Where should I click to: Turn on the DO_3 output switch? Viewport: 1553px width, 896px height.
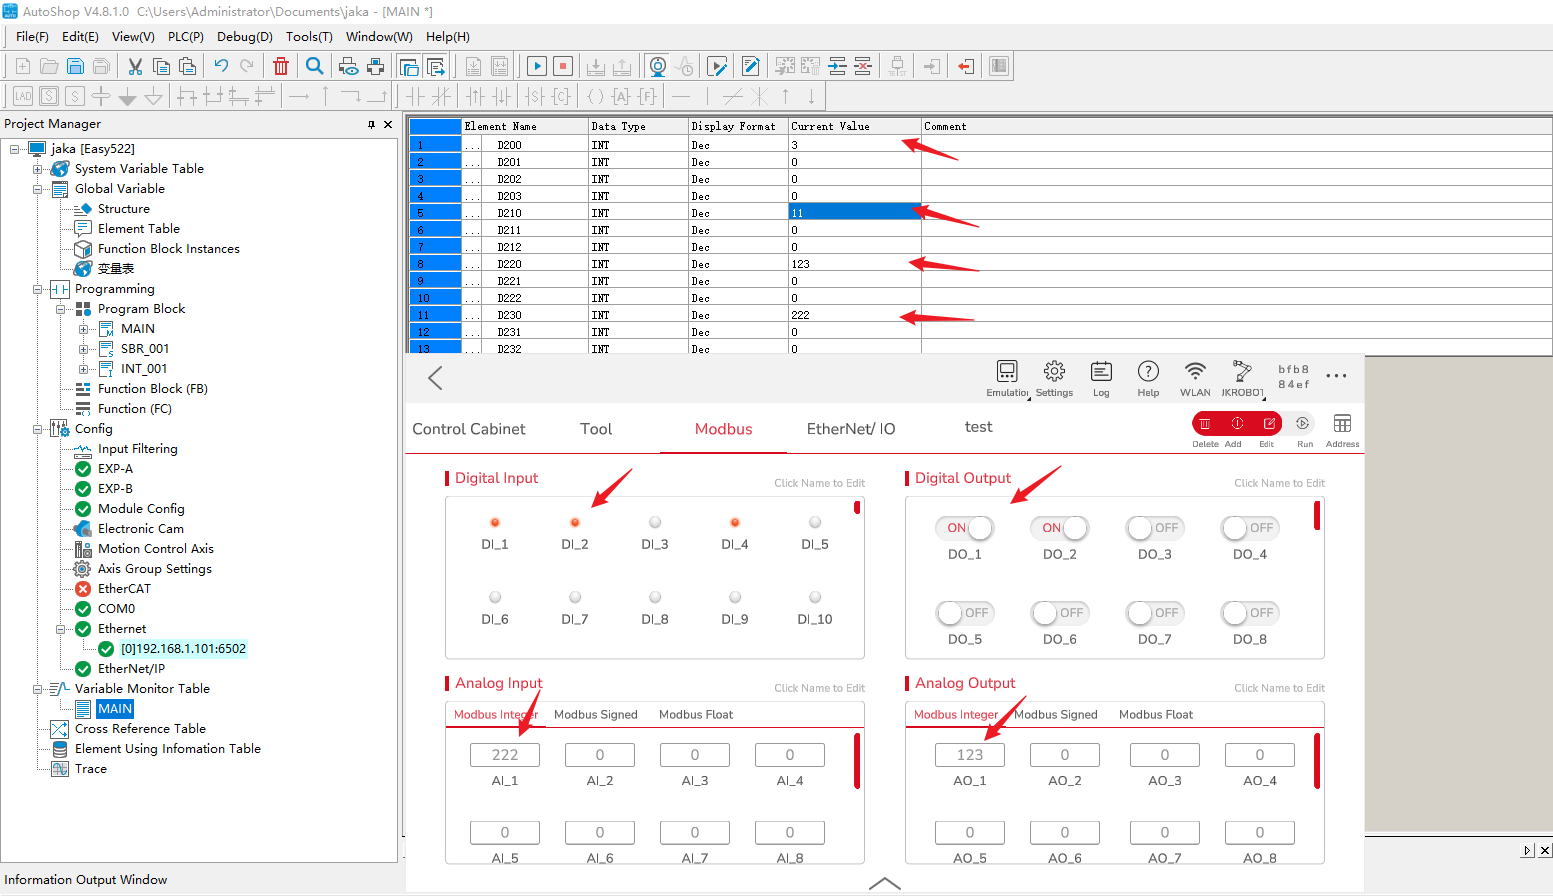pyautogui.click(x=1154, y=528)
